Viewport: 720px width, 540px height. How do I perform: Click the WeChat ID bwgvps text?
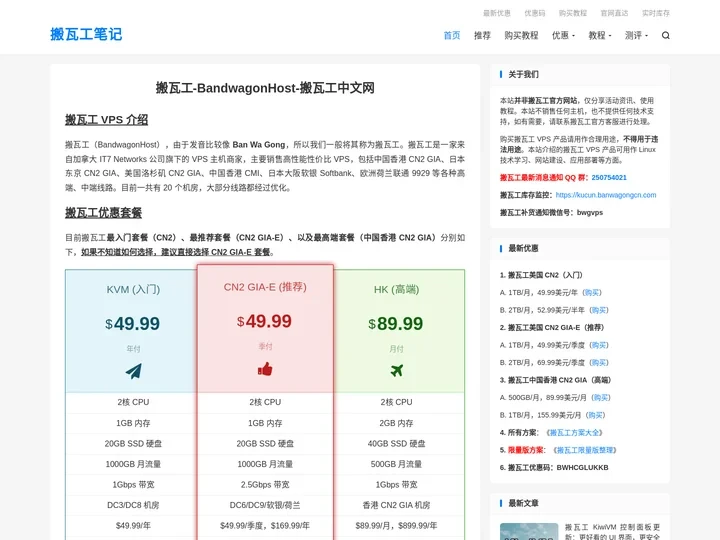[x=590, y=213]
